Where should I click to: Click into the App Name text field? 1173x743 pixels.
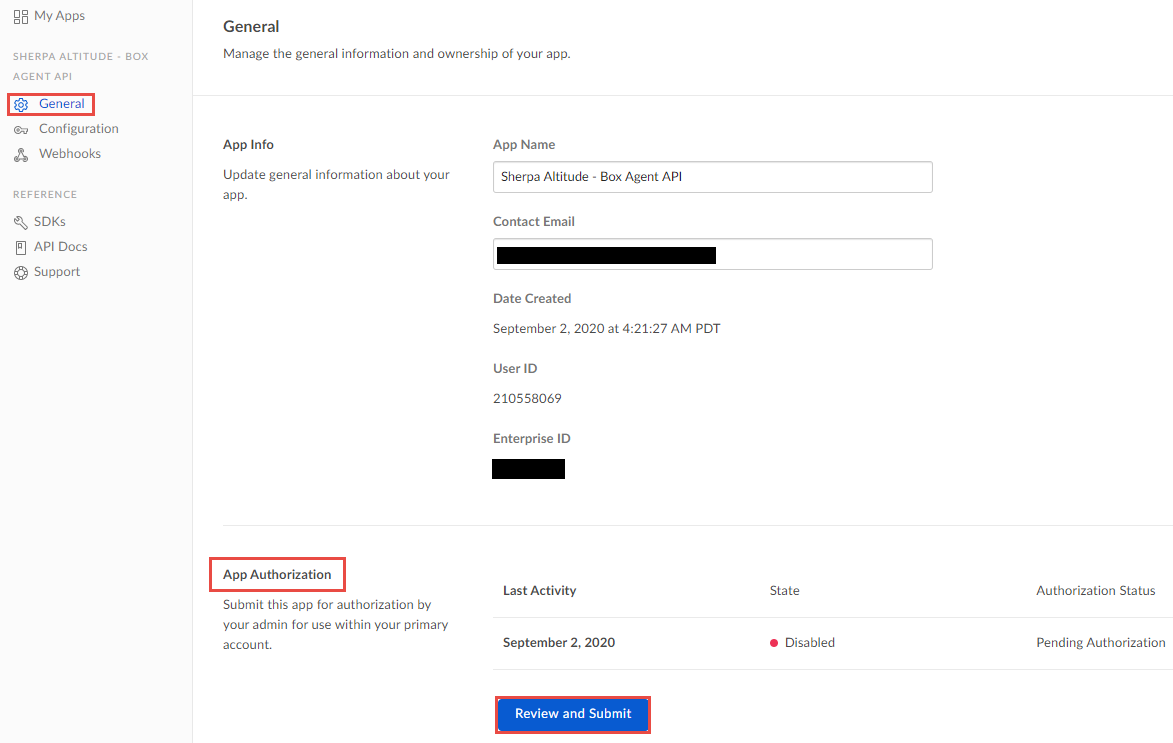pyautogui.click(x=712, y=177)
